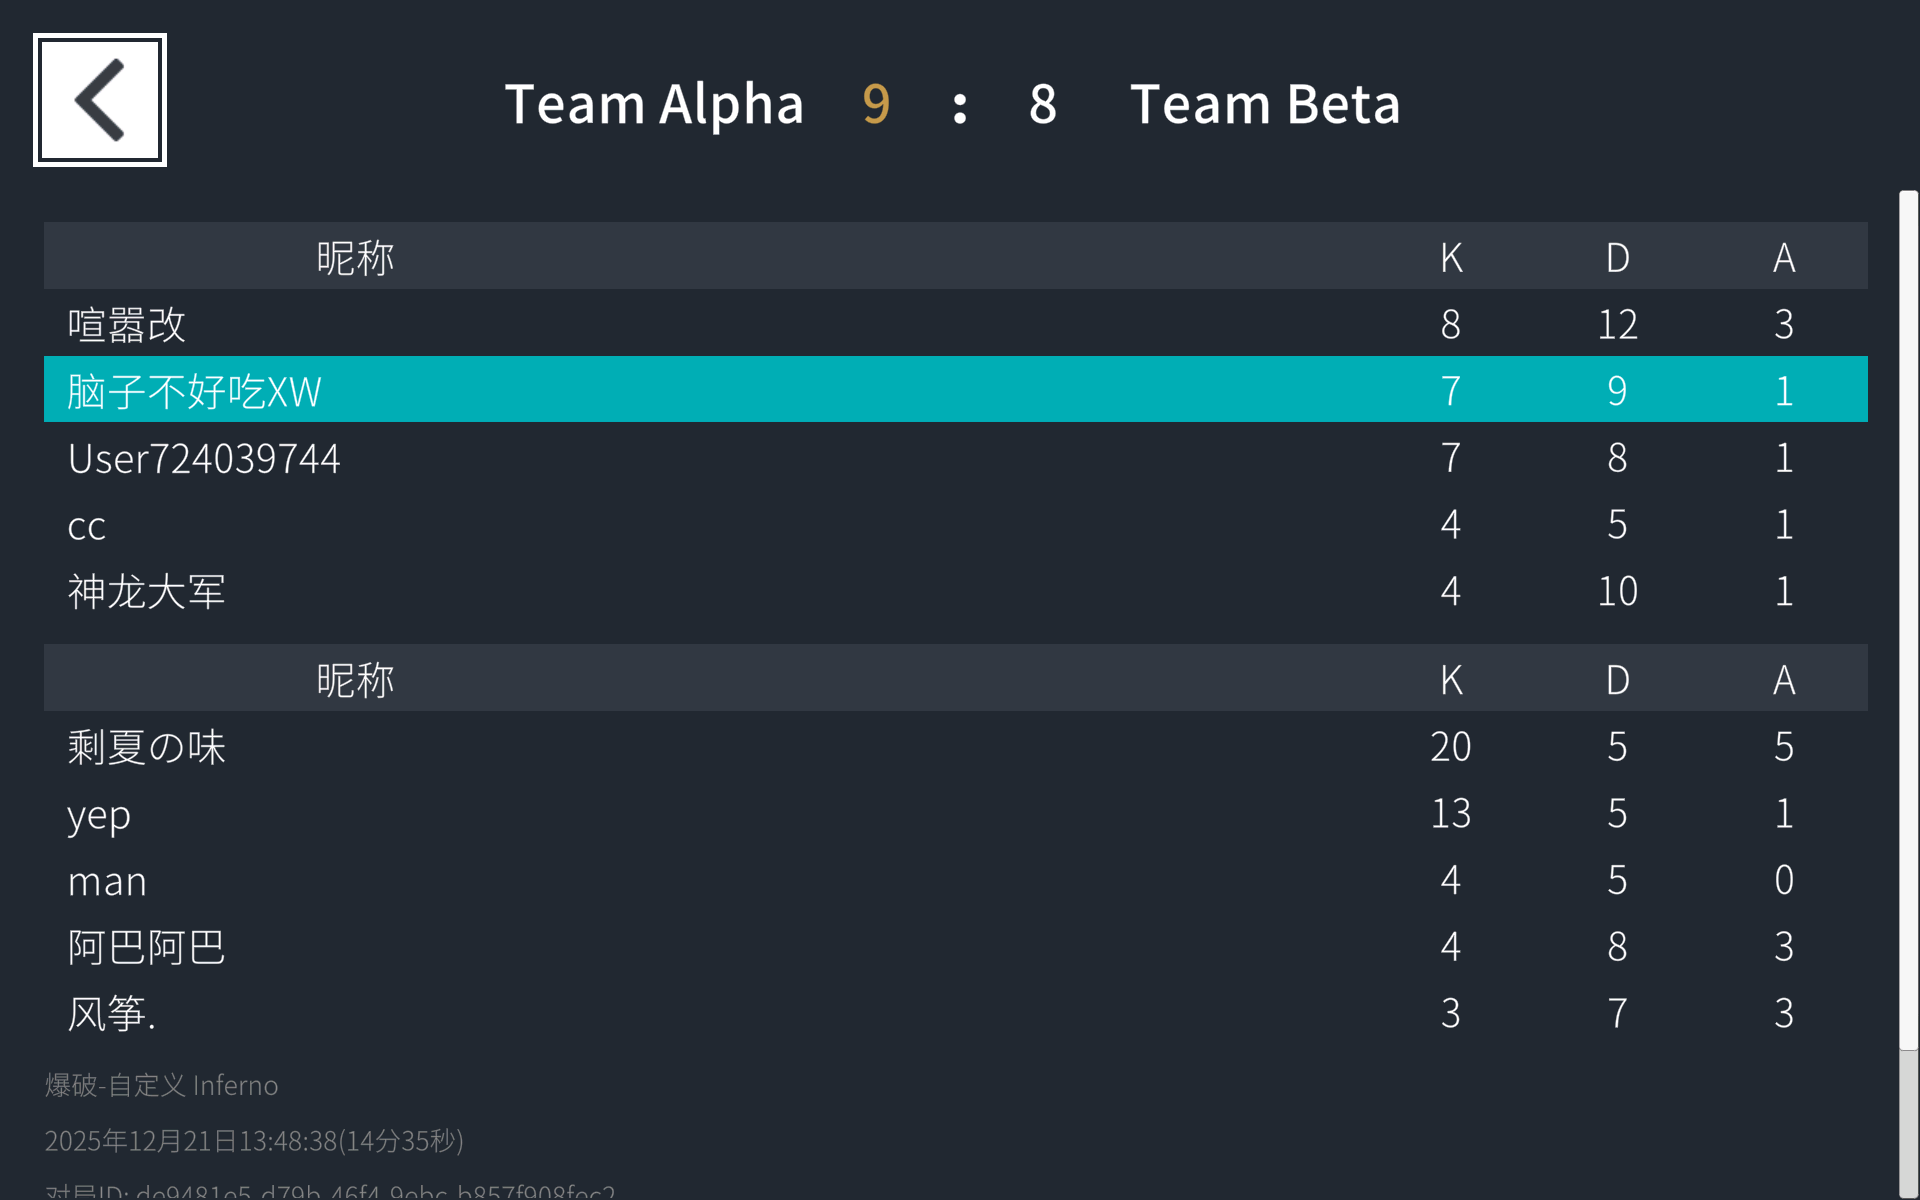
Task: Click the D column header in top table
Action: (1617, 257)
